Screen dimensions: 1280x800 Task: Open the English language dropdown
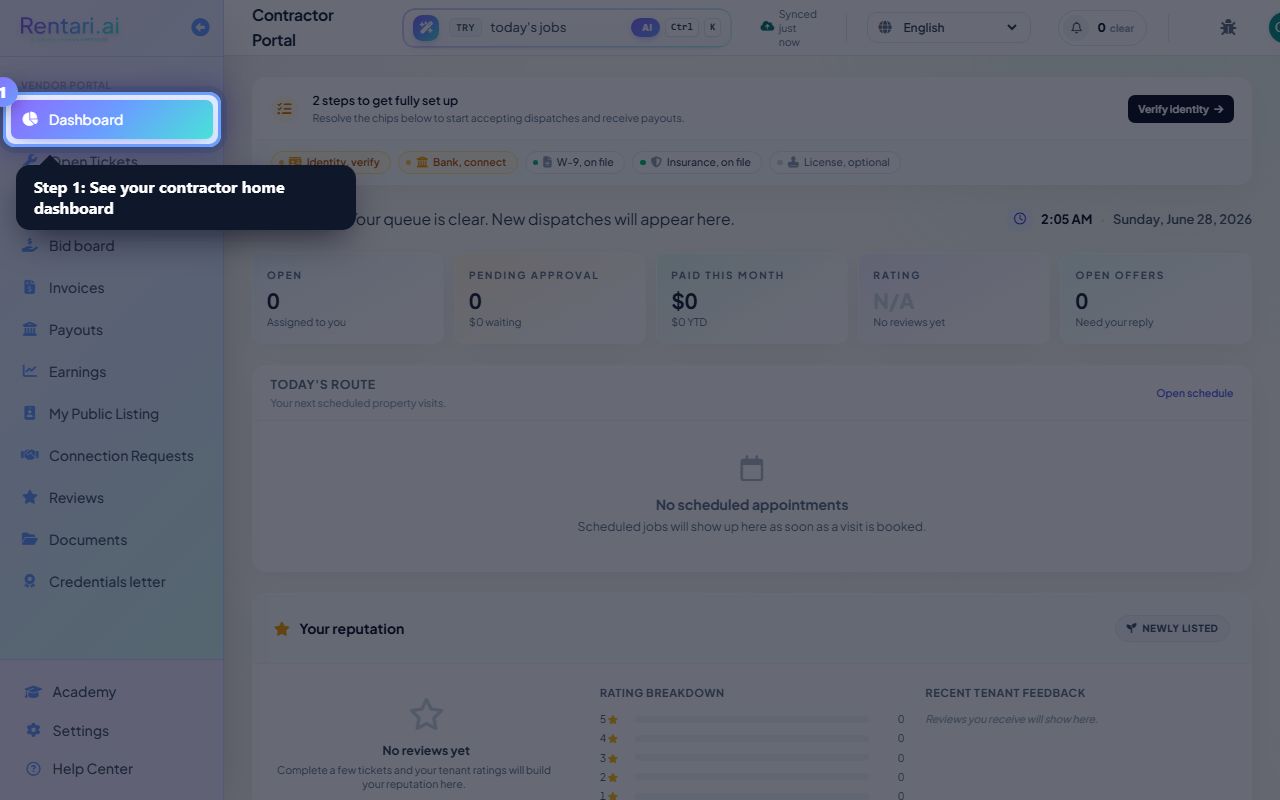click(949, 27)
